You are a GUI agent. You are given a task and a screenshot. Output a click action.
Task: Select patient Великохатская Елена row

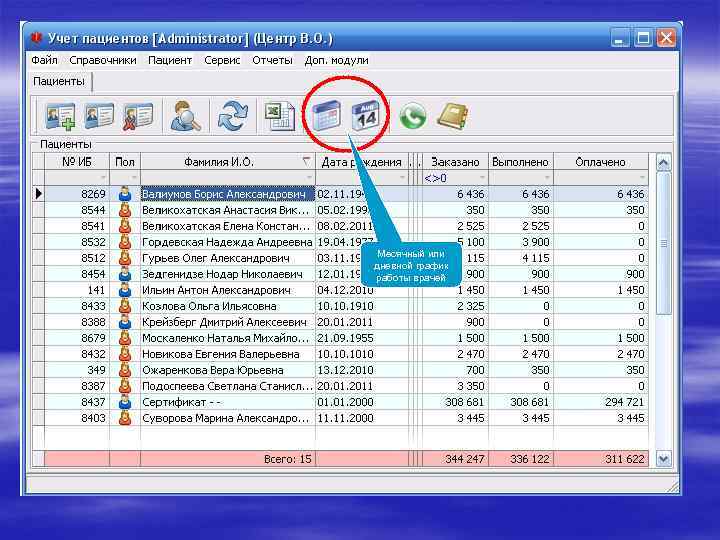228,226
